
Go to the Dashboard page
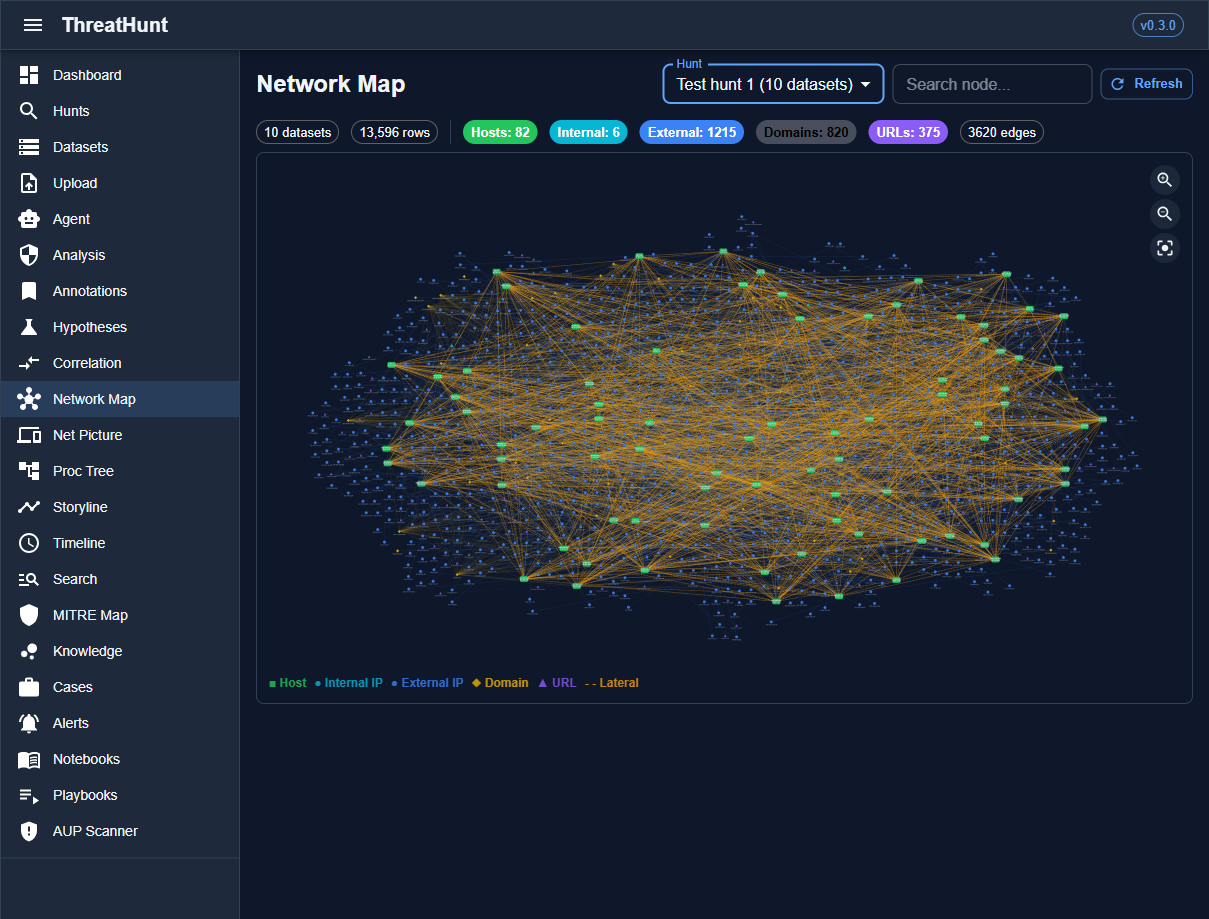pyautogui.click(x=87, y=75)
